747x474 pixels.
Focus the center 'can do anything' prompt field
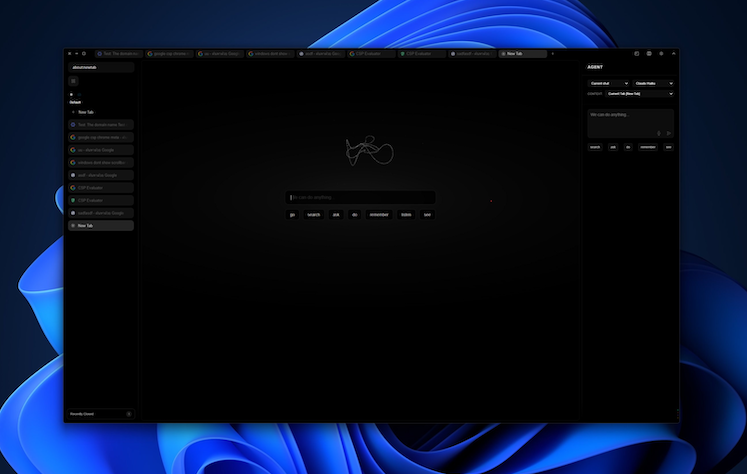pos(360,197)
